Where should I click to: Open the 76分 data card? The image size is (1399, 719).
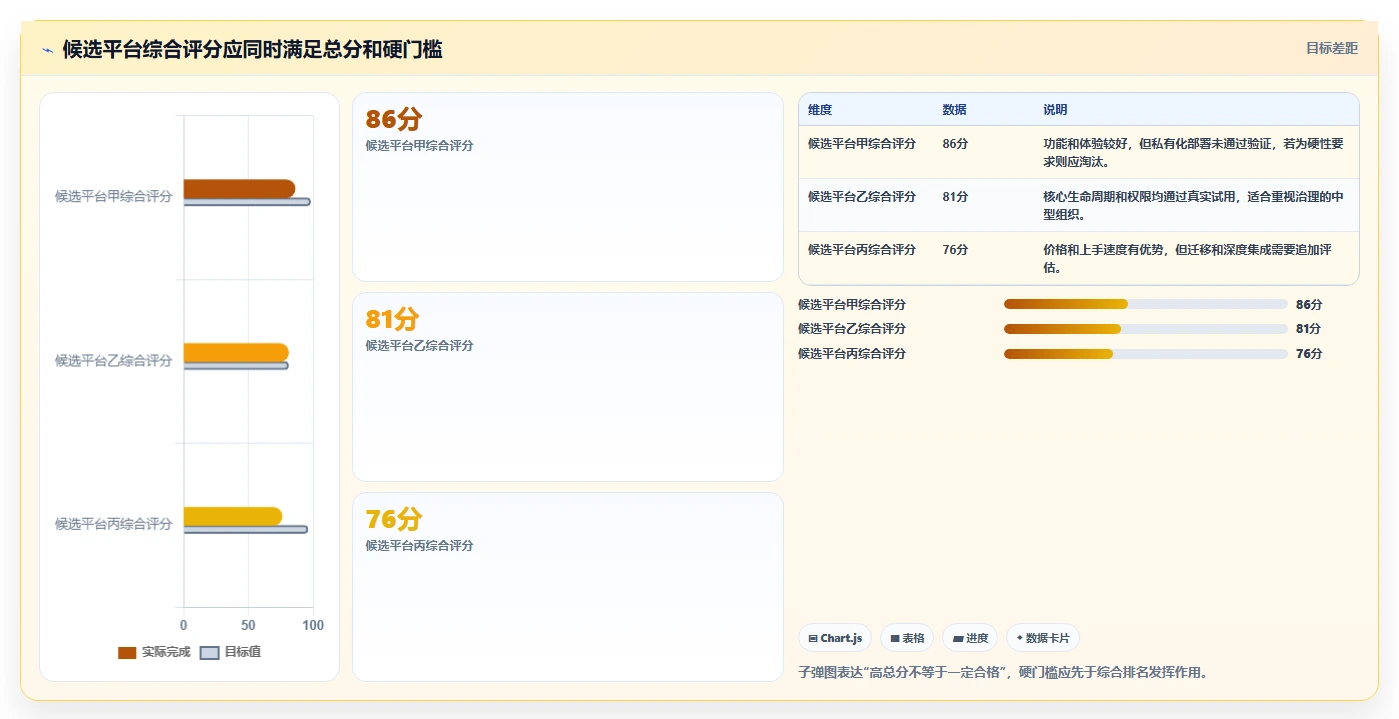[x=568, y=587]
